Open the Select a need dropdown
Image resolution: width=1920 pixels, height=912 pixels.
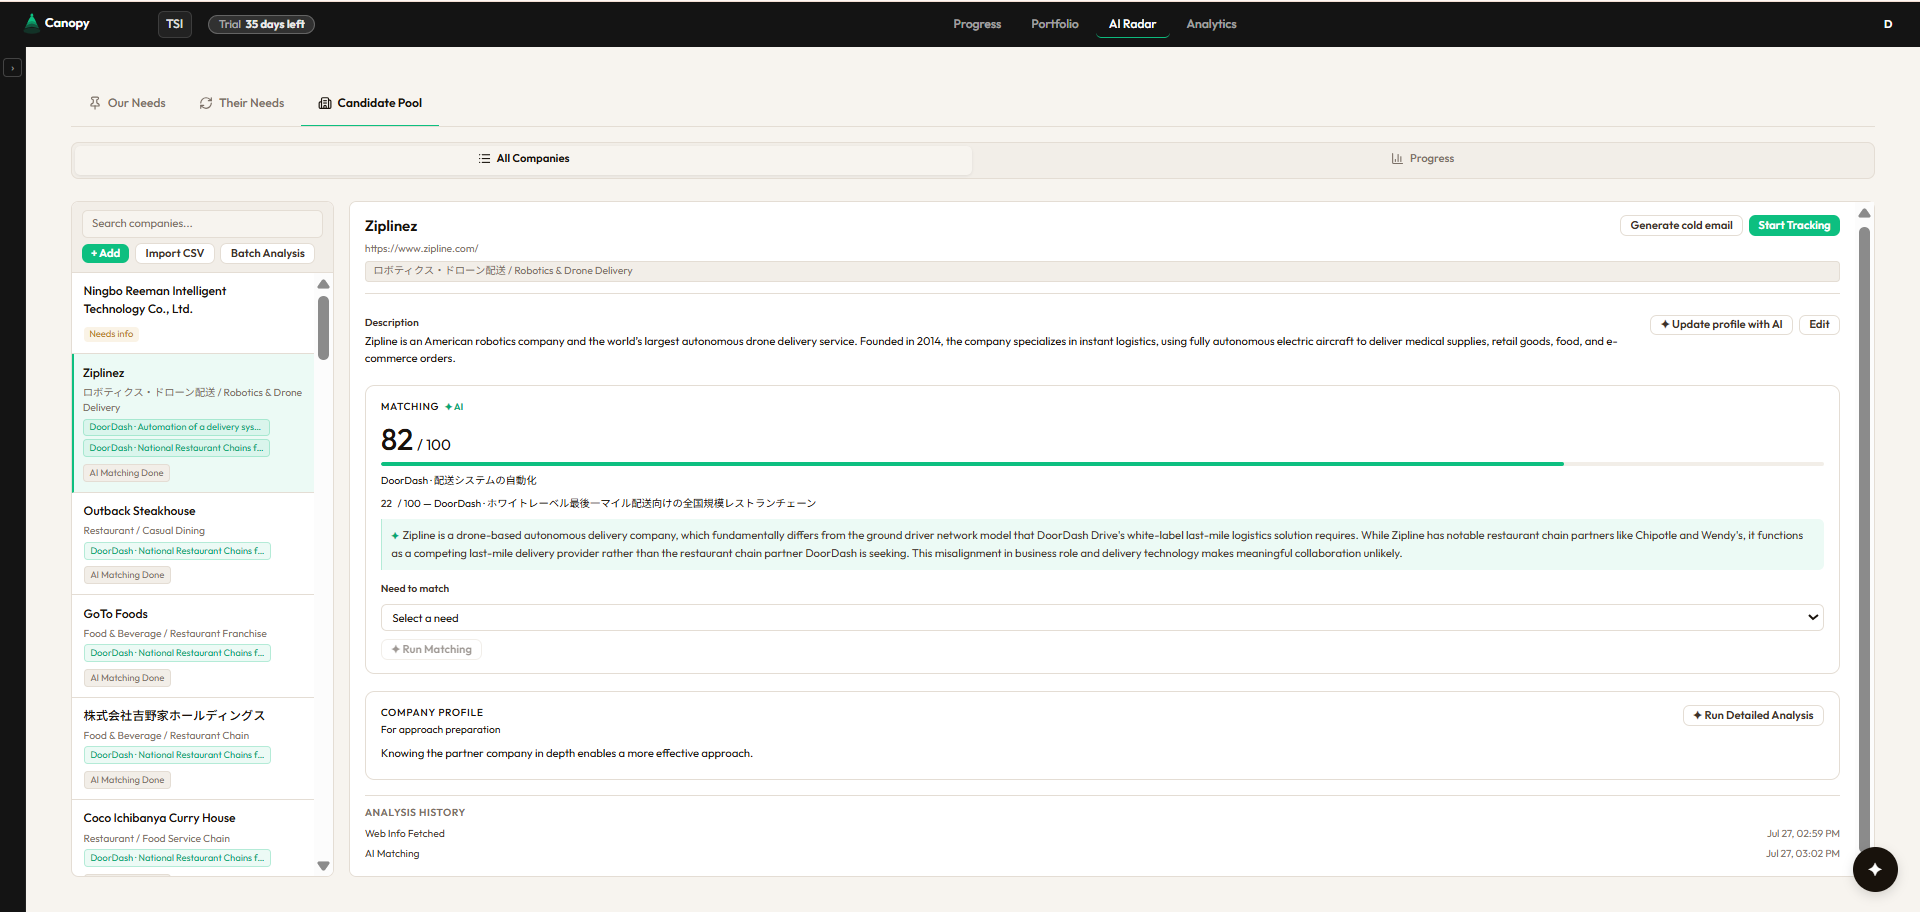pos(1102,618)
